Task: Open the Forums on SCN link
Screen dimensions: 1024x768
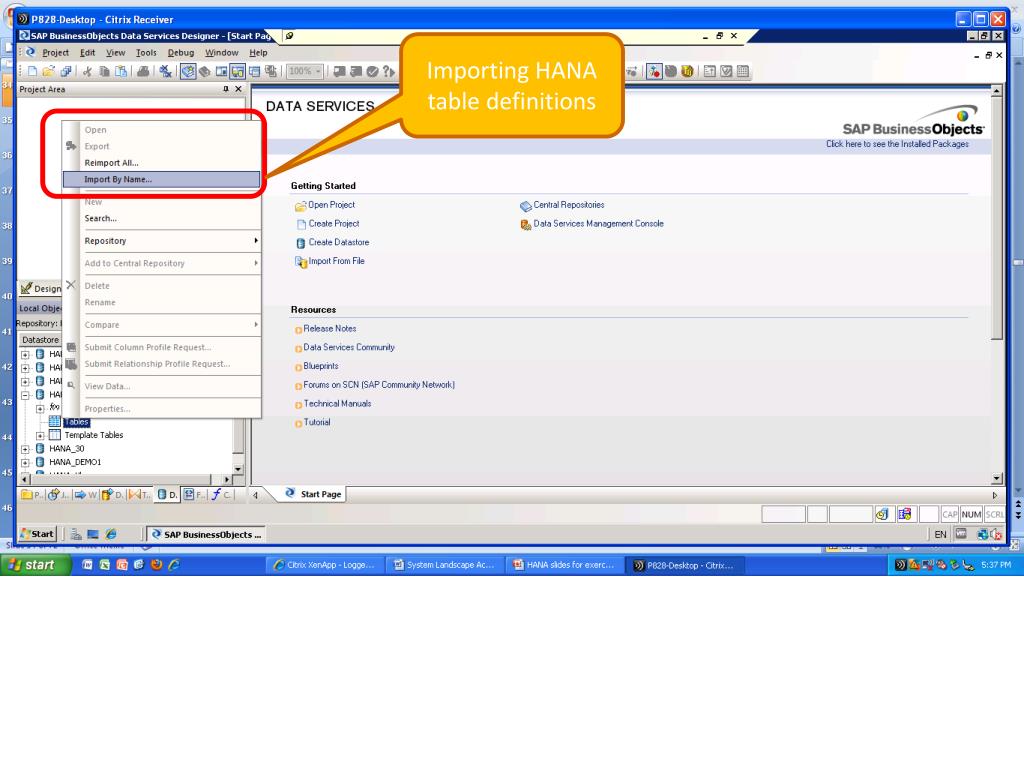Action: (379, 385)
